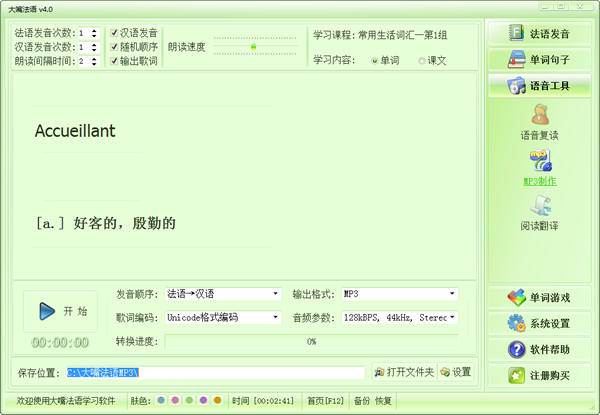The width and height of the screenshot is (600, 415).
Task: Decrease 朗读间隔时间 with down arrow
Action: (x=94, y=64)
